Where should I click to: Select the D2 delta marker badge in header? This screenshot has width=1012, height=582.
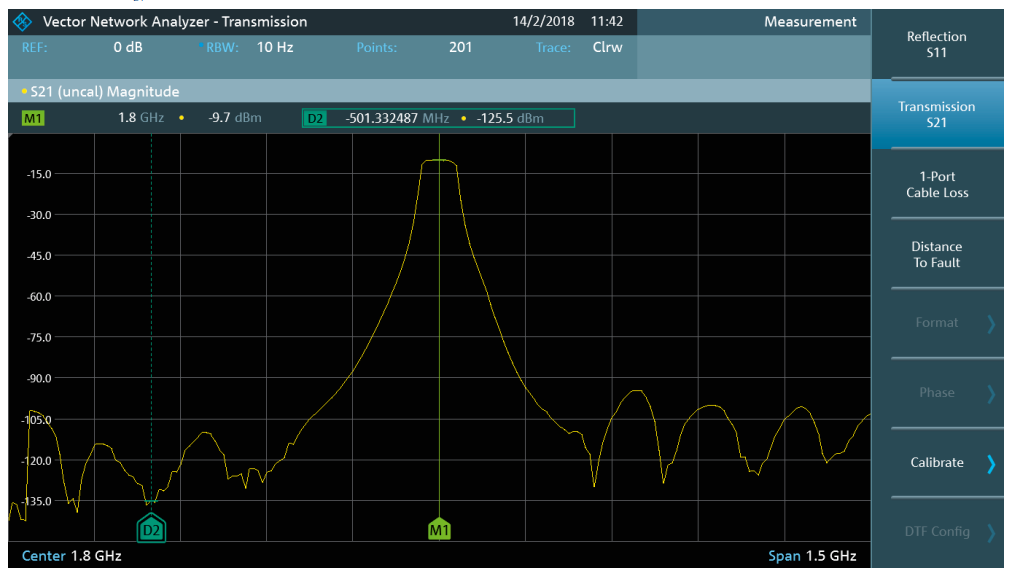tap(315, 118)
